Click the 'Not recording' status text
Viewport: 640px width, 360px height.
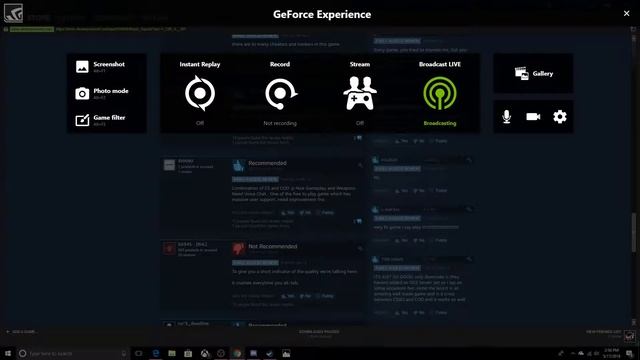click(280, 123)
